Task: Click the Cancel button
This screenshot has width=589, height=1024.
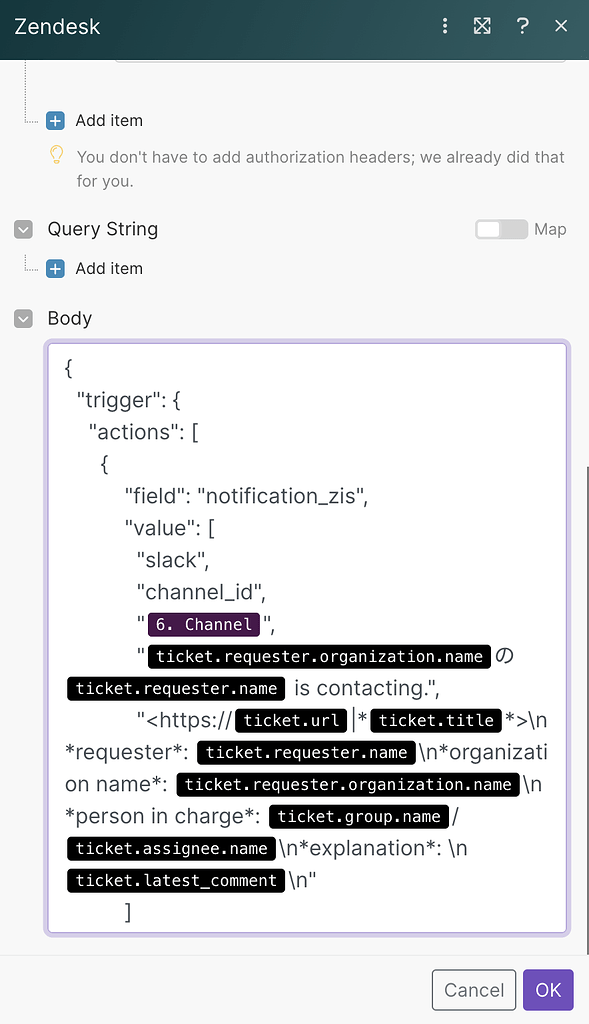Action: (473, 990)
